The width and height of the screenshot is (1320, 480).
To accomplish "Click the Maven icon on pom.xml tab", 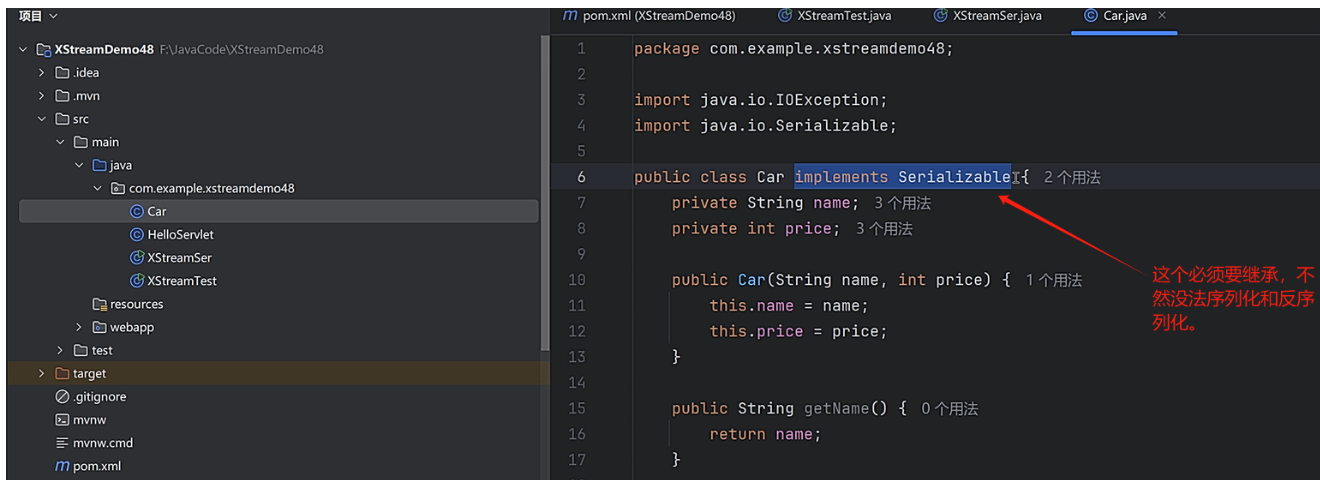I will [x=570, y=16].
